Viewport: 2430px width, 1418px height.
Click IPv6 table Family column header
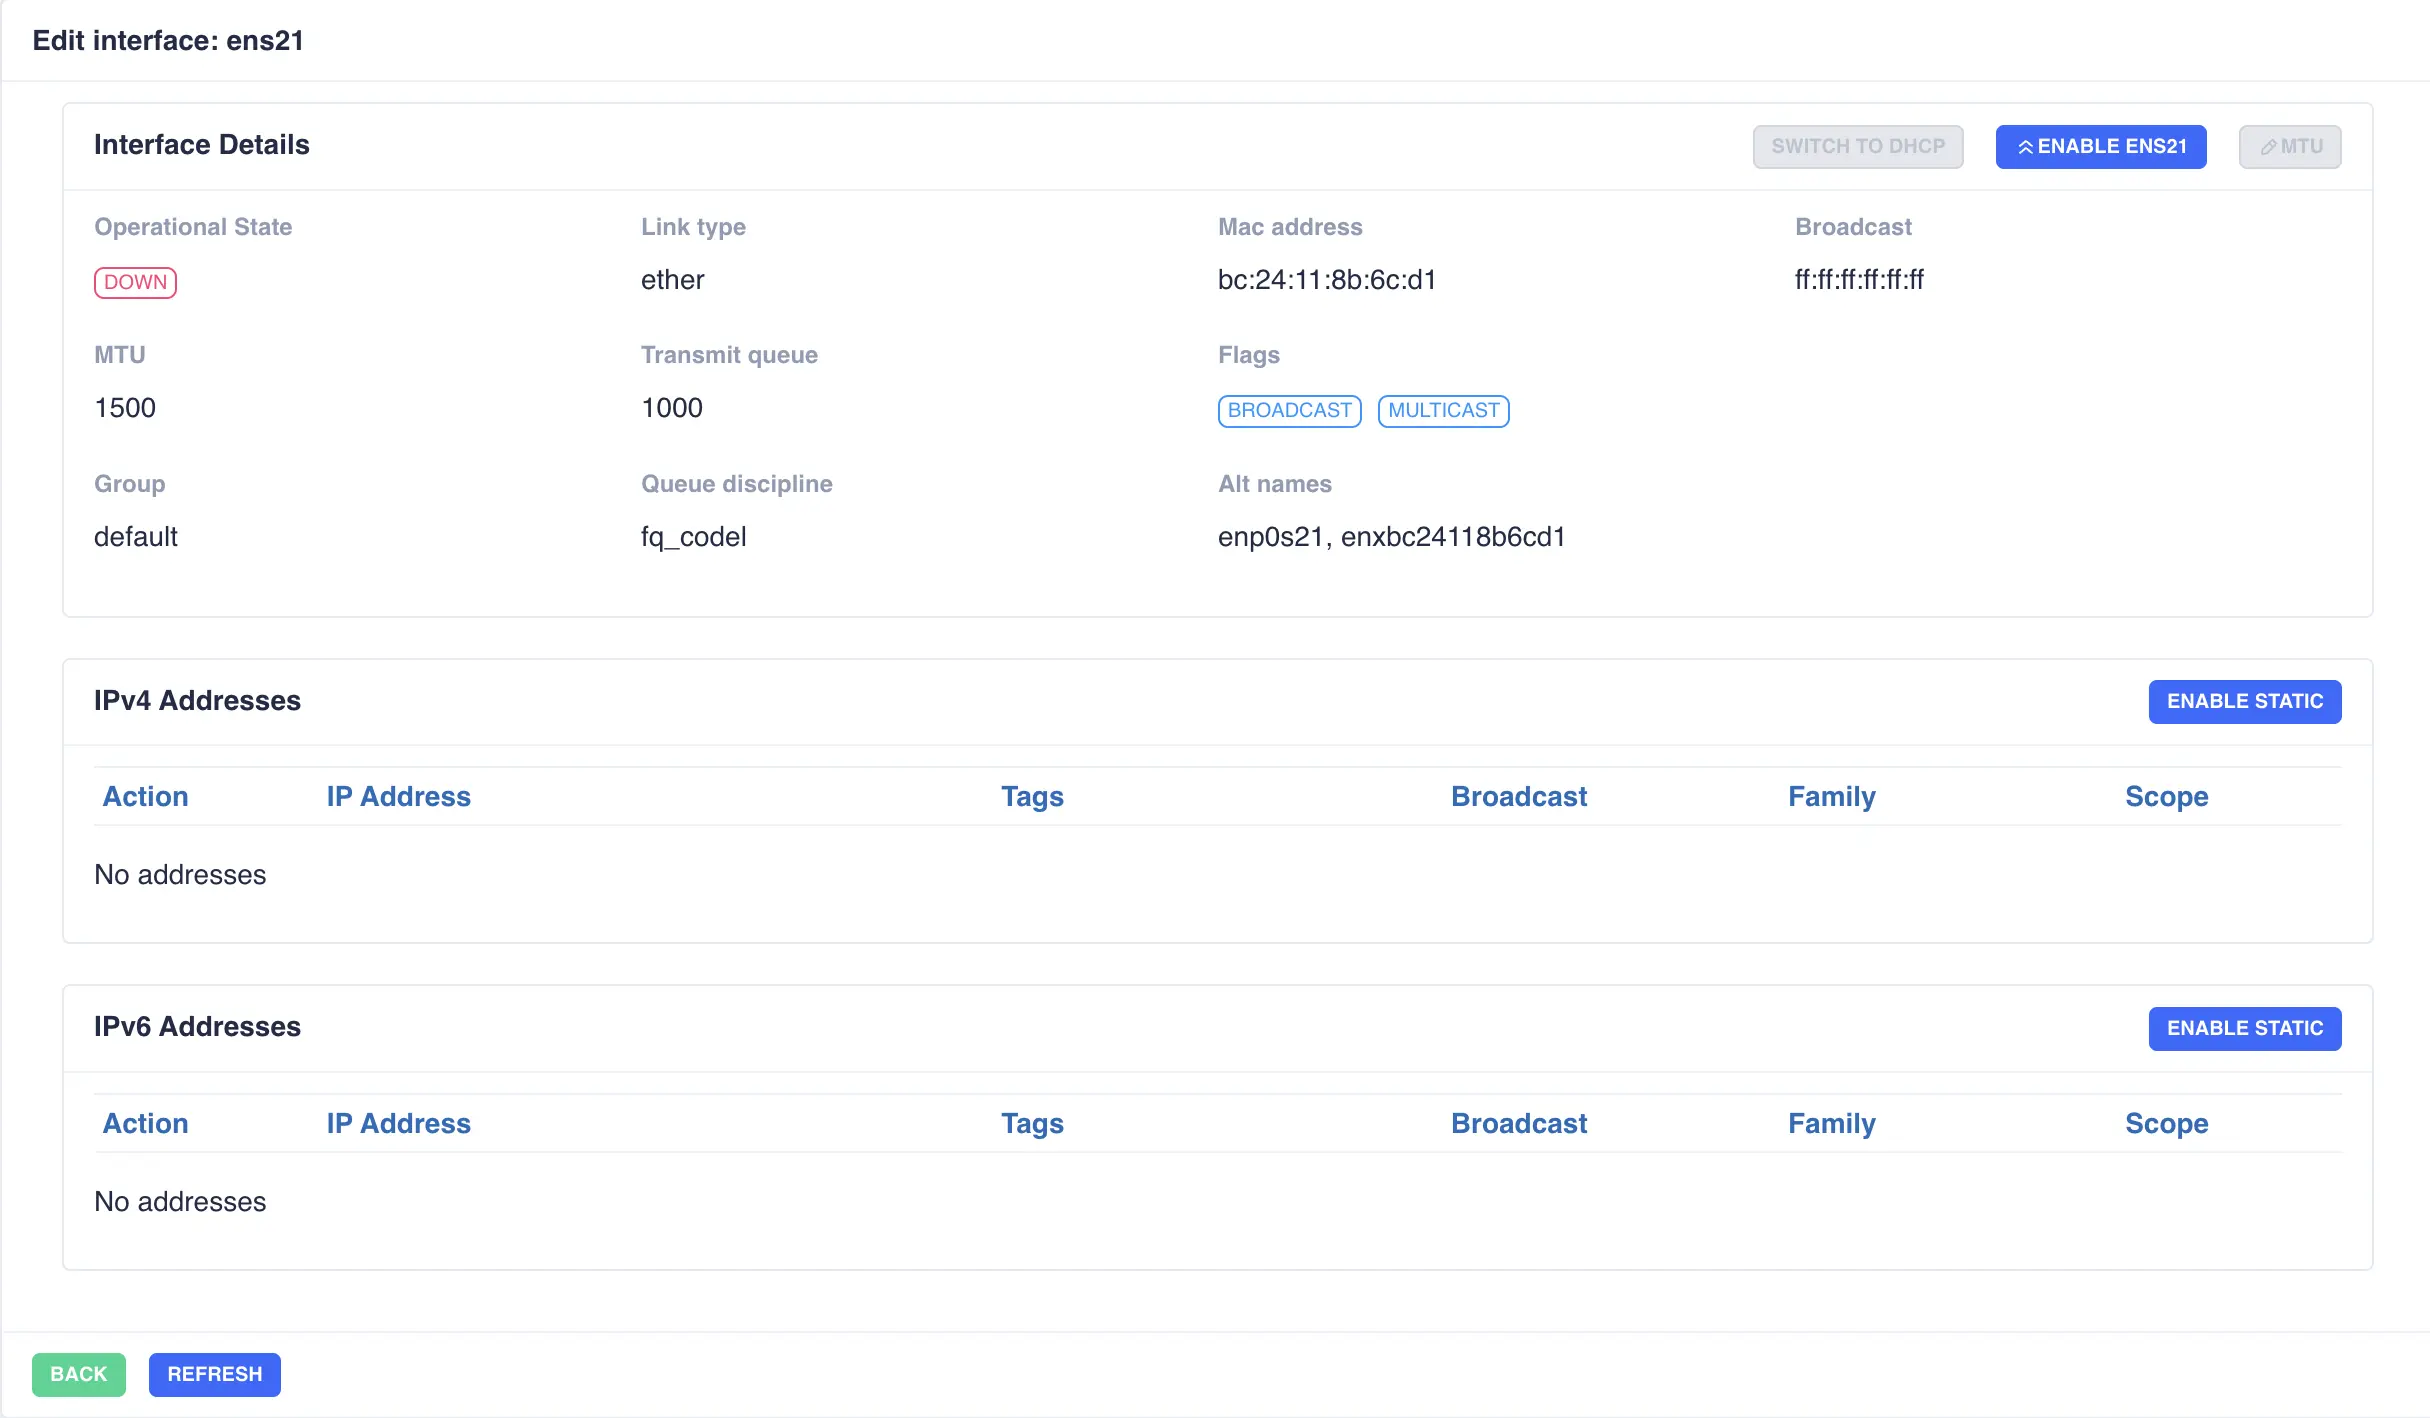1832,1124
